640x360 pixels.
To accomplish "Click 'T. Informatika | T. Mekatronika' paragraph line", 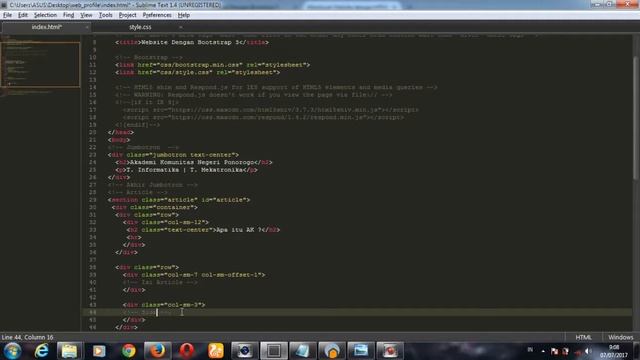I will click(x=186, y=170).
